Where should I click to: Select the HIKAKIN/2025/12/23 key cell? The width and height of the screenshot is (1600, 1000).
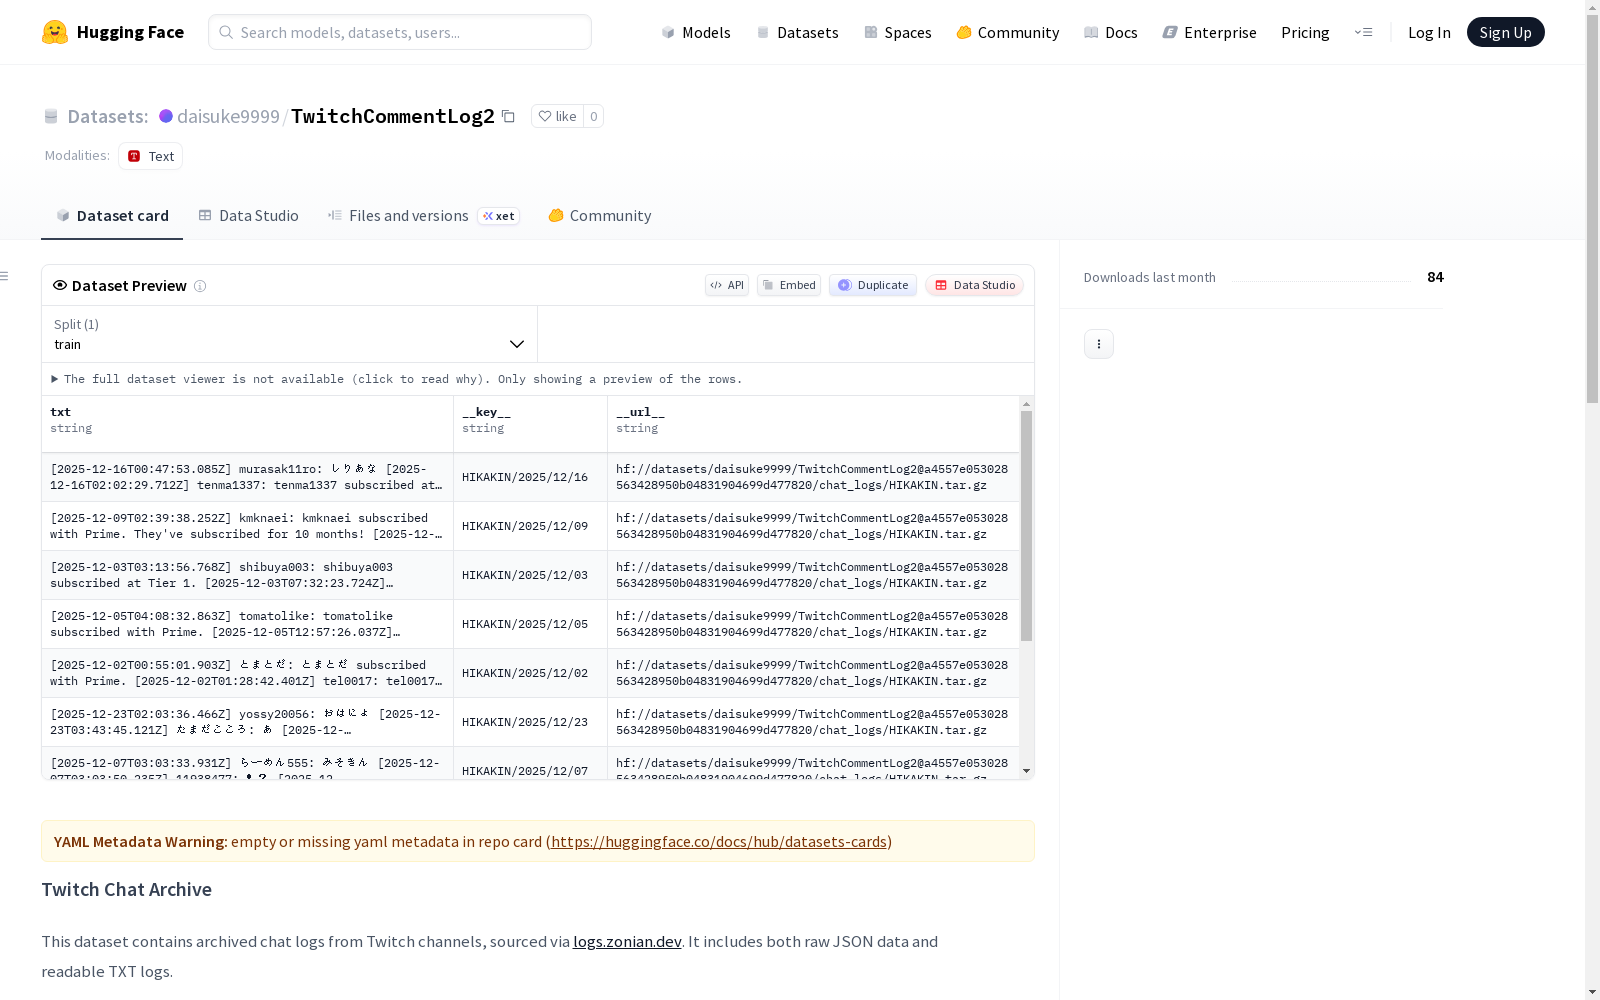(530, 722)
